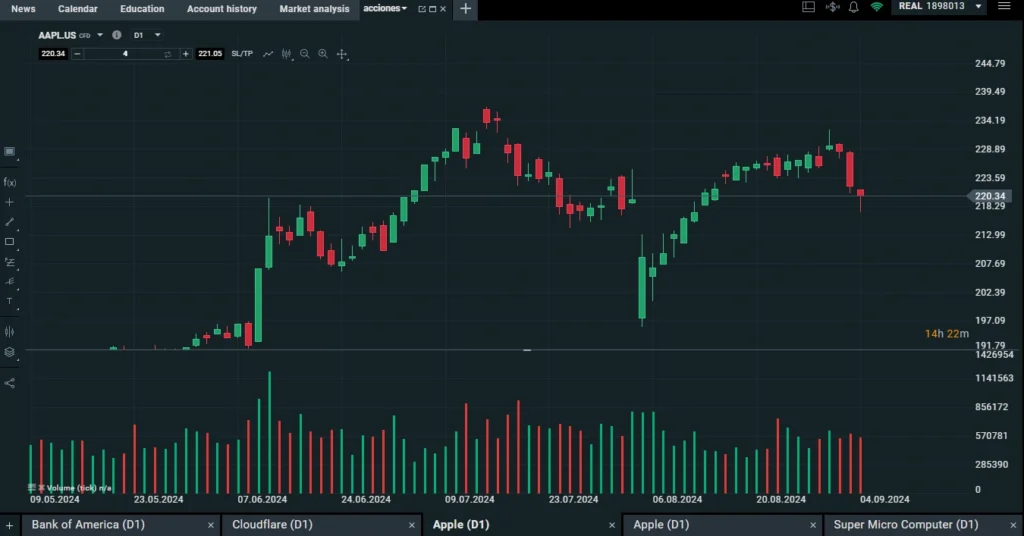The width and height of the screenshot is (1024, 536).
Task: Open the chart type candles toolbar icon
Action: 287,54
